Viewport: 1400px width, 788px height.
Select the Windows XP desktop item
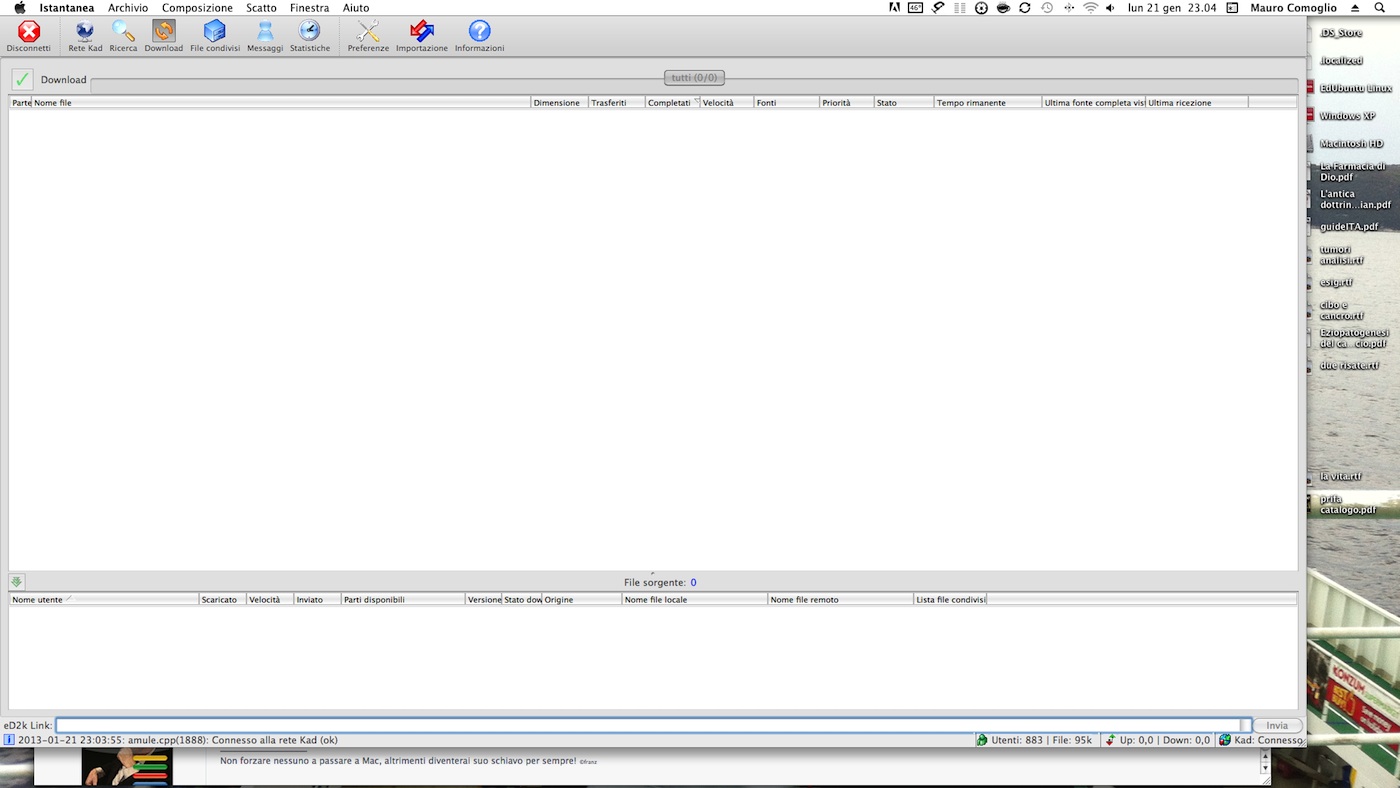click(x=1347, y=116)
